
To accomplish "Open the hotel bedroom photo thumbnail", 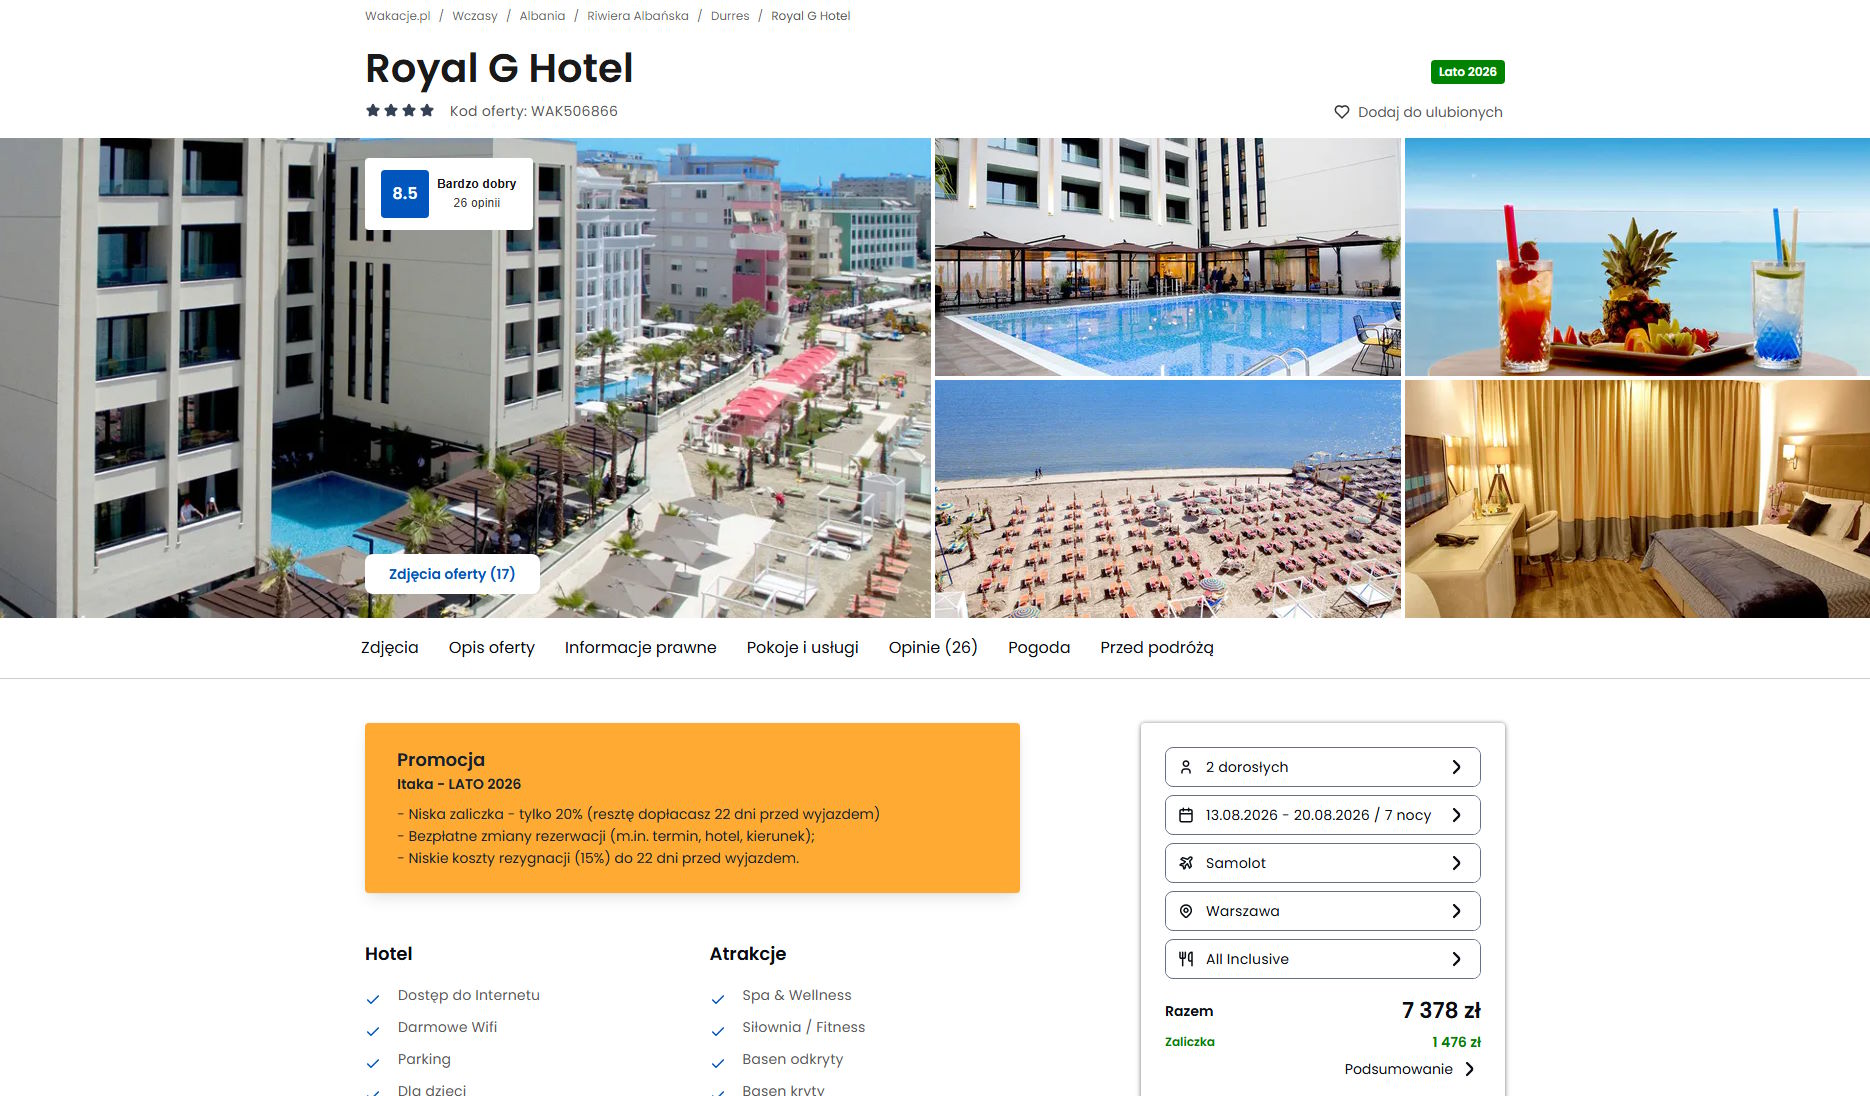I will [1637, 499].
